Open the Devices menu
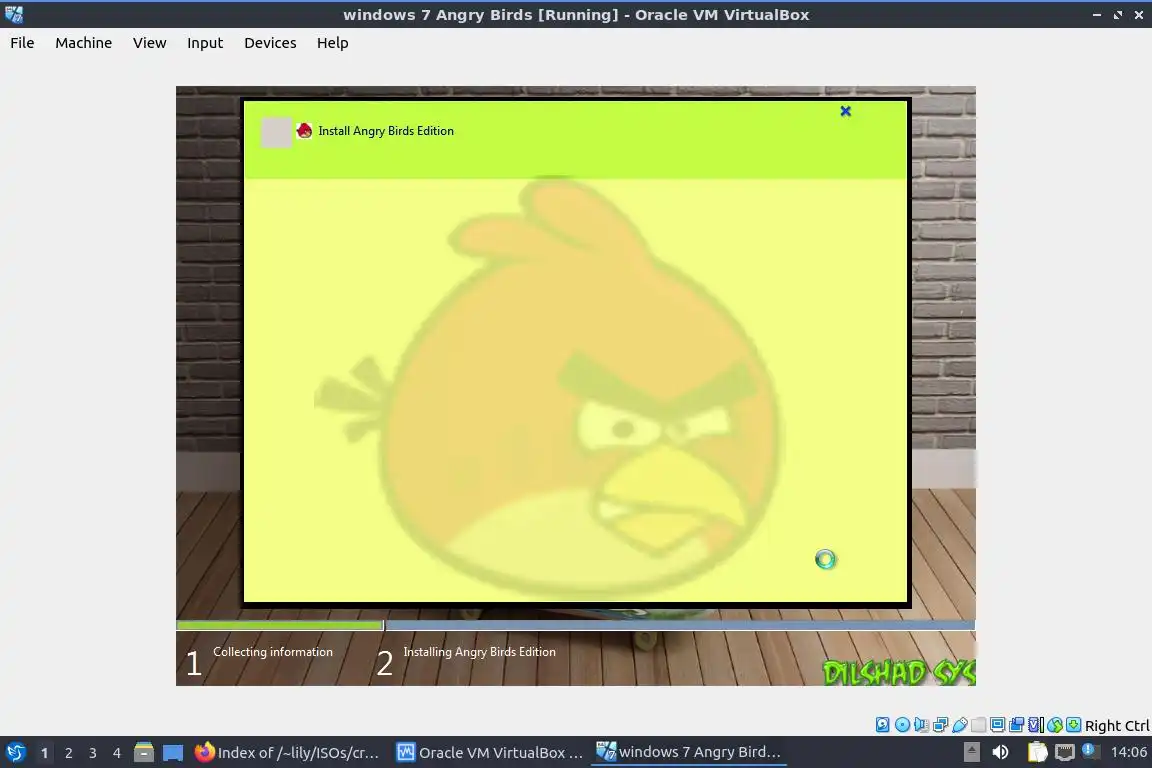 coord(270,43)
